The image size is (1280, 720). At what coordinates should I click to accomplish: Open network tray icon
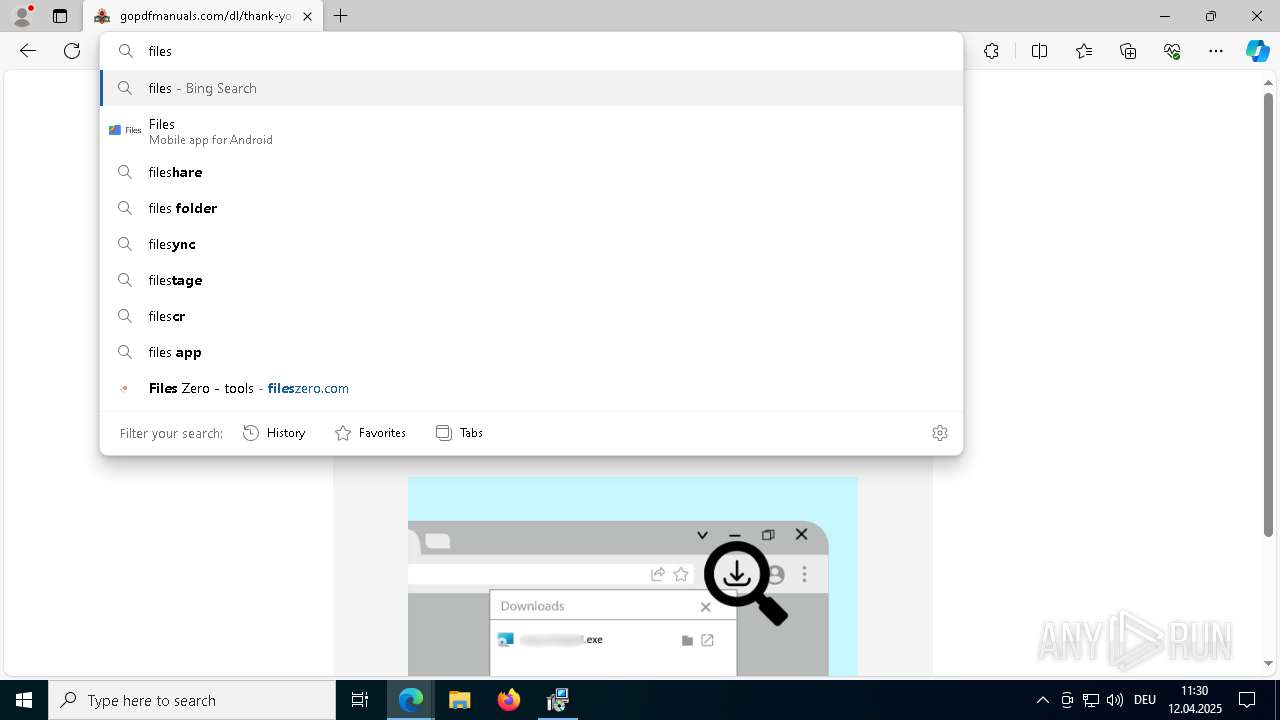[1091, 700]
